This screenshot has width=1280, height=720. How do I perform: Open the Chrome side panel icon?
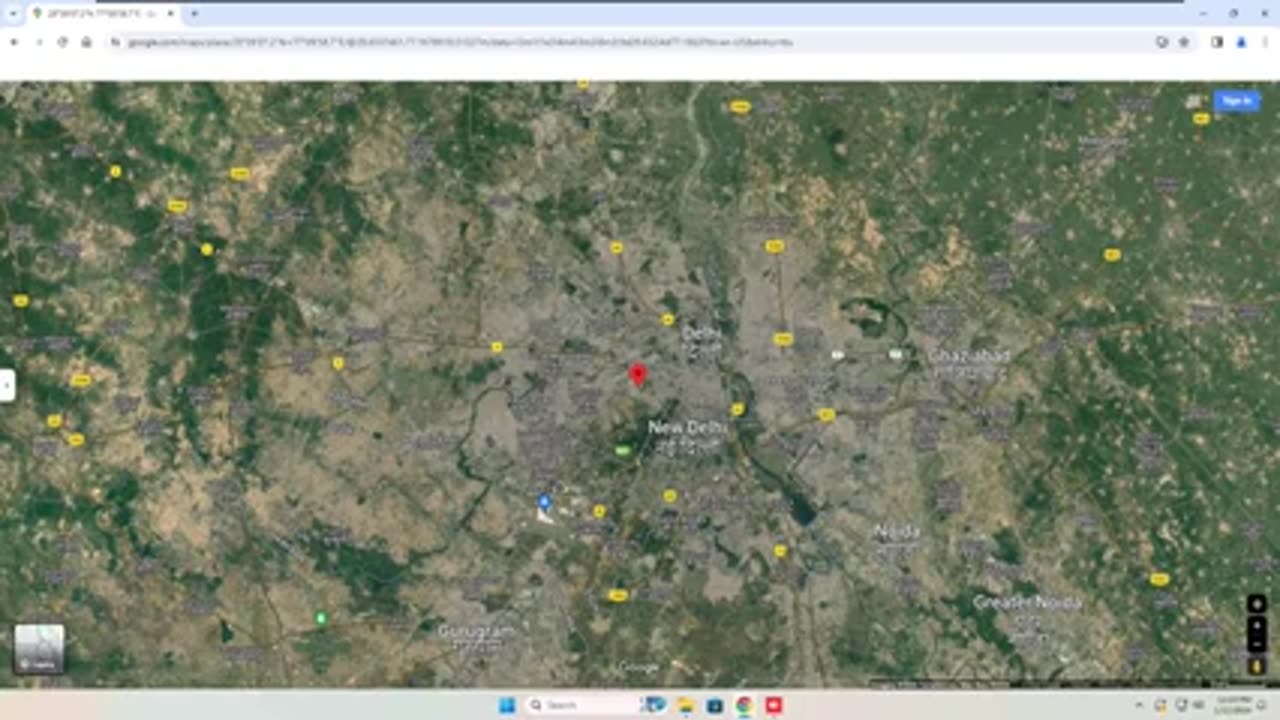pos(1217,42)
